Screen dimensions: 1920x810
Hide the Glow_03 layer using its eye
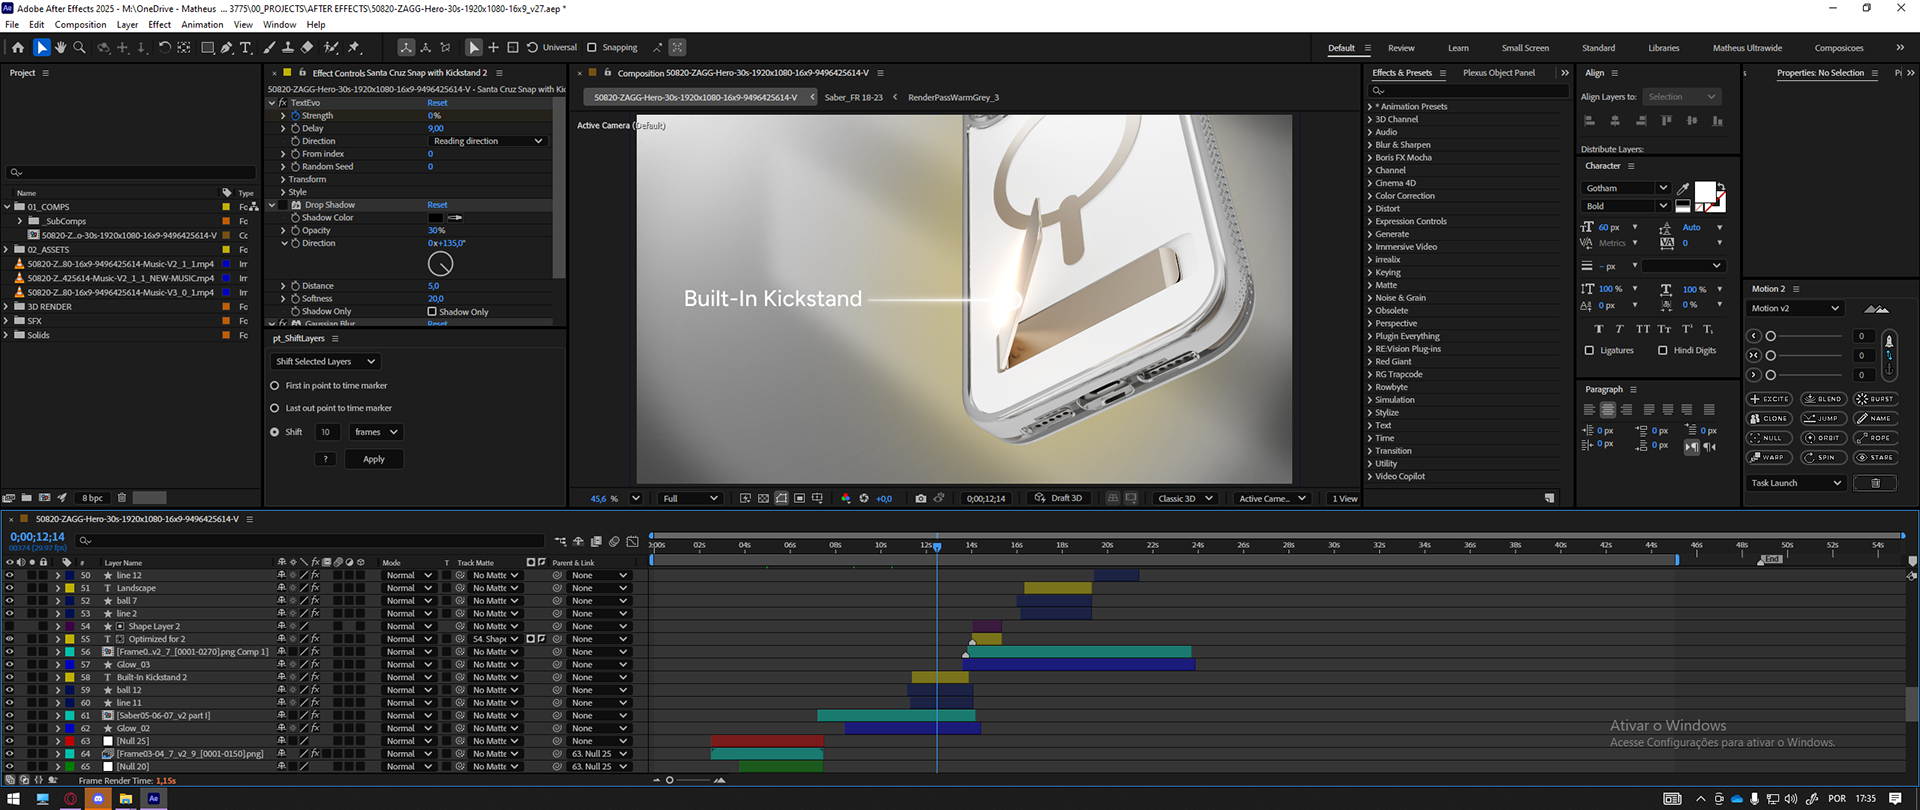click(x=9, y=664)
